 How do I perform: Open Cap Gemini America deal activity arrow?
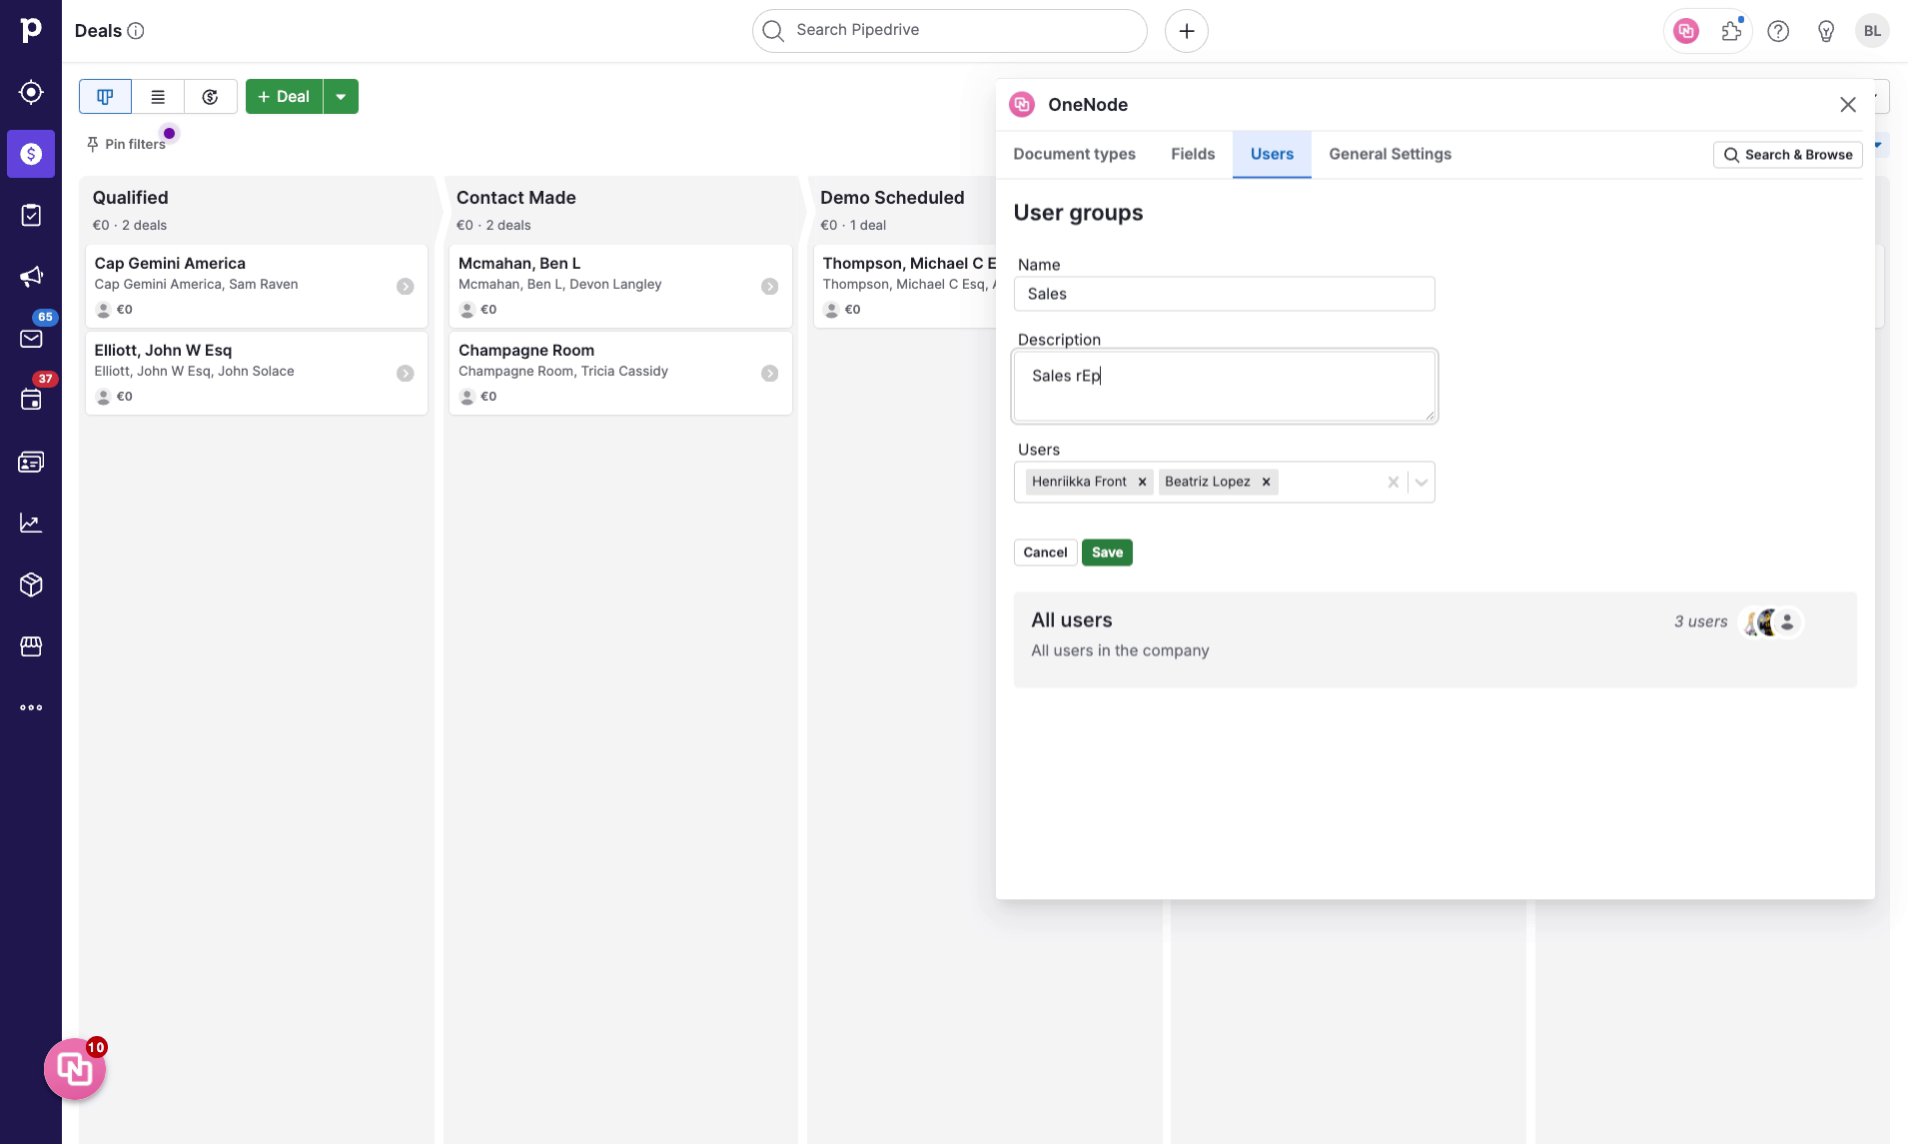pyautogui.click(x=405, y=287)
